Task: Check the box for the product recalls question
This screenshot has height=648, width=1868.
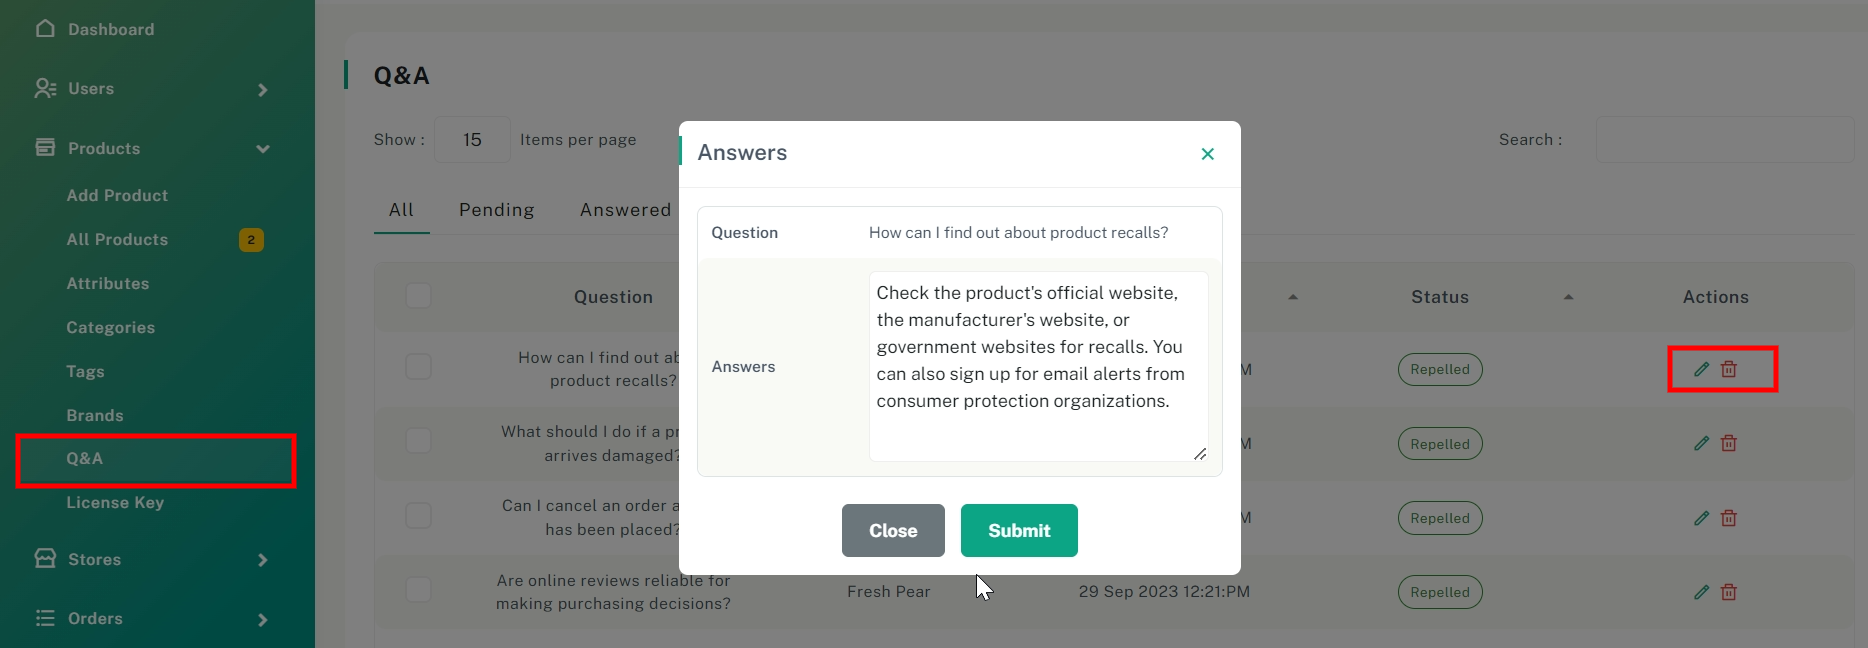Action: [x=418, y=367]
